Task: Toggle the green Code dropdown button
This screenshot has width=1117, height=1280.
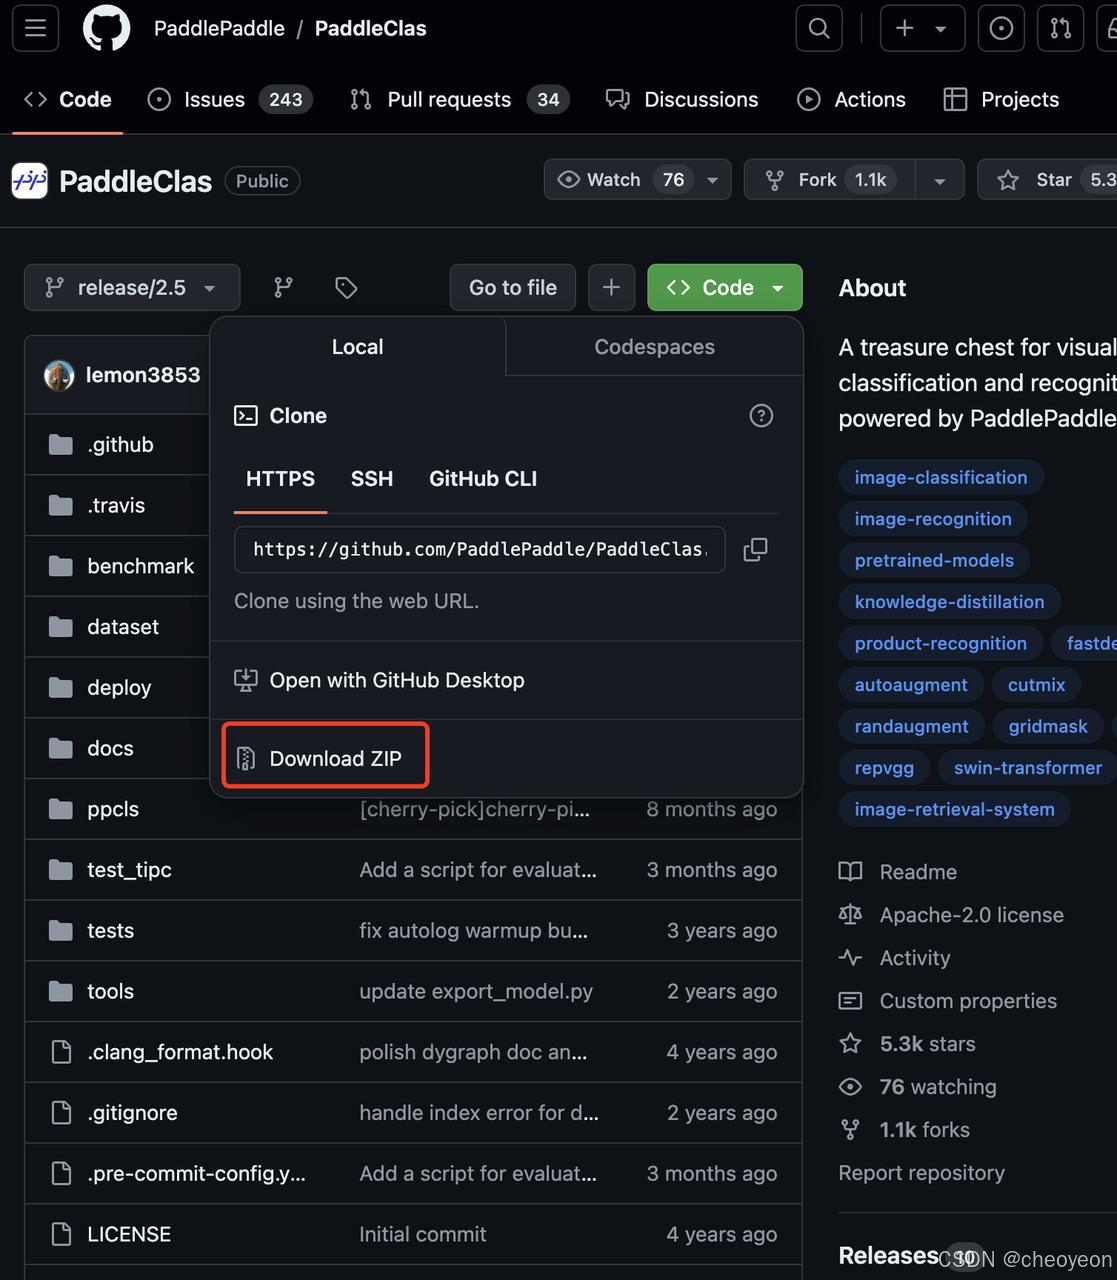Action: click(725, 288)
